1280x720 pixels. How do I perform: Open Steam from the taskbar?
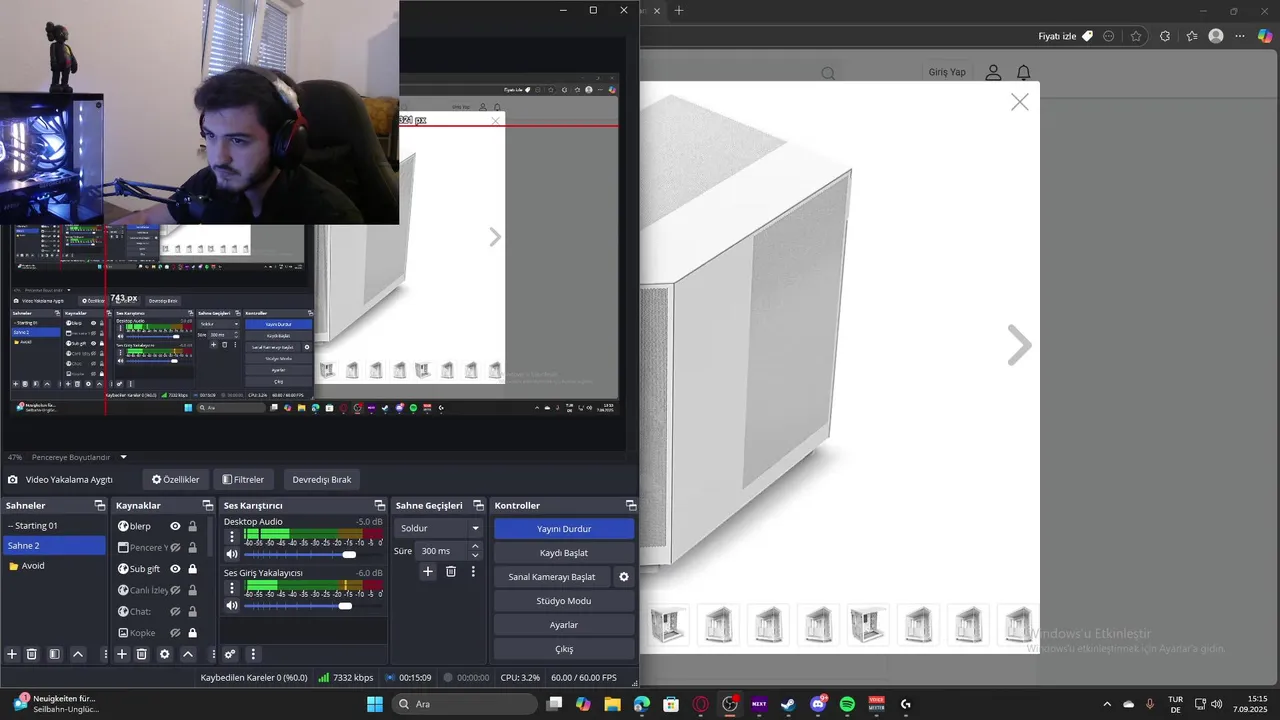(788, 704)
